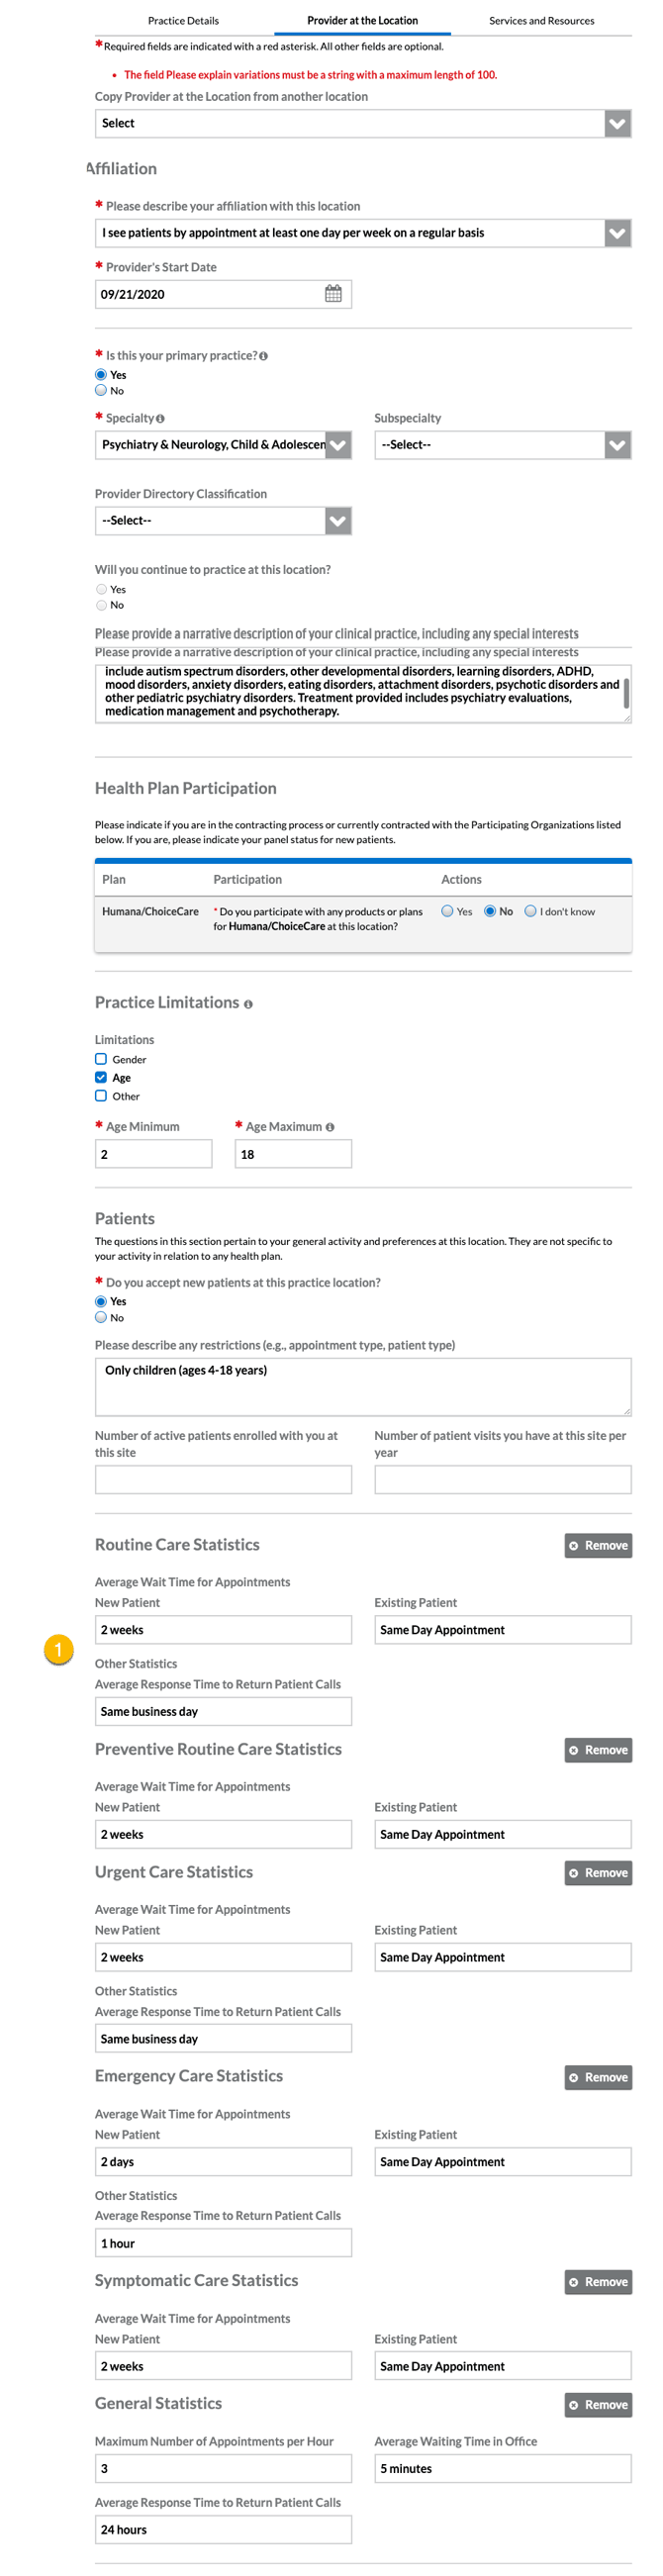Expand the Subspecialty dropdown
The height and width of the screenshot is (2576, 663).
pyautogui.click(x=503, y=445)
